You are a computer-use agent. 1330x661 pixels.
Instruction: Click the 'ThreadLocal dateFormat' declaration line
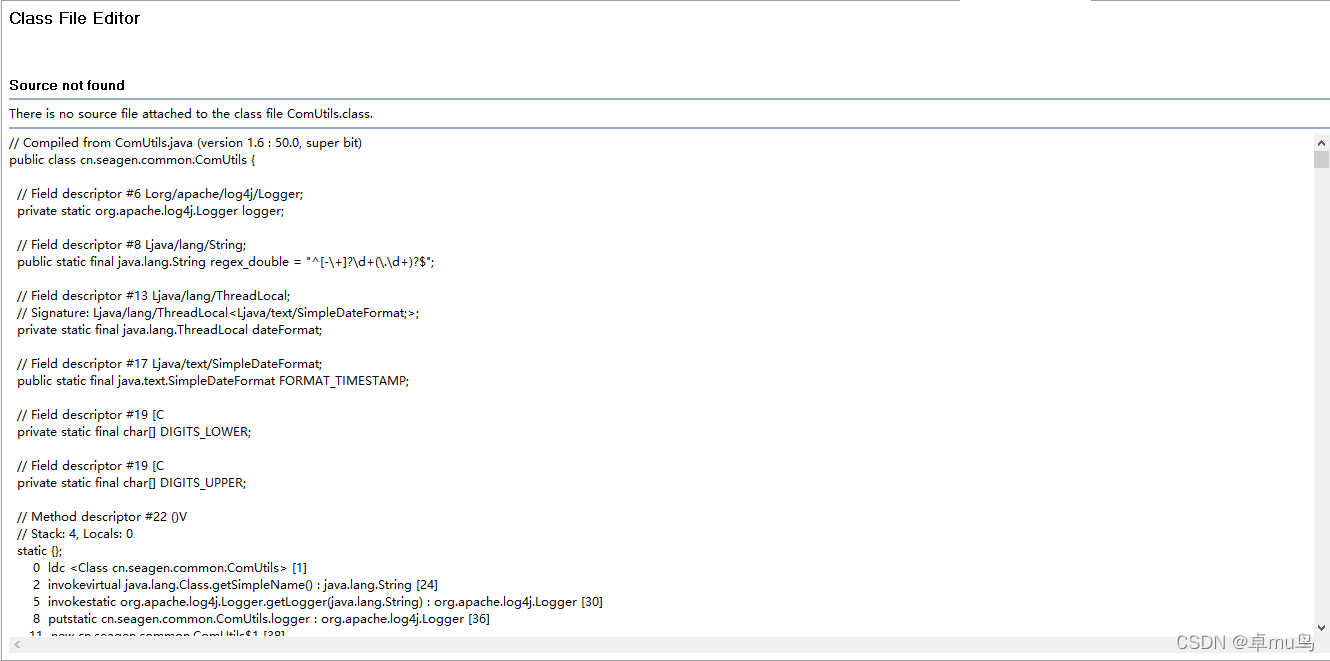(x=170, y=330)
